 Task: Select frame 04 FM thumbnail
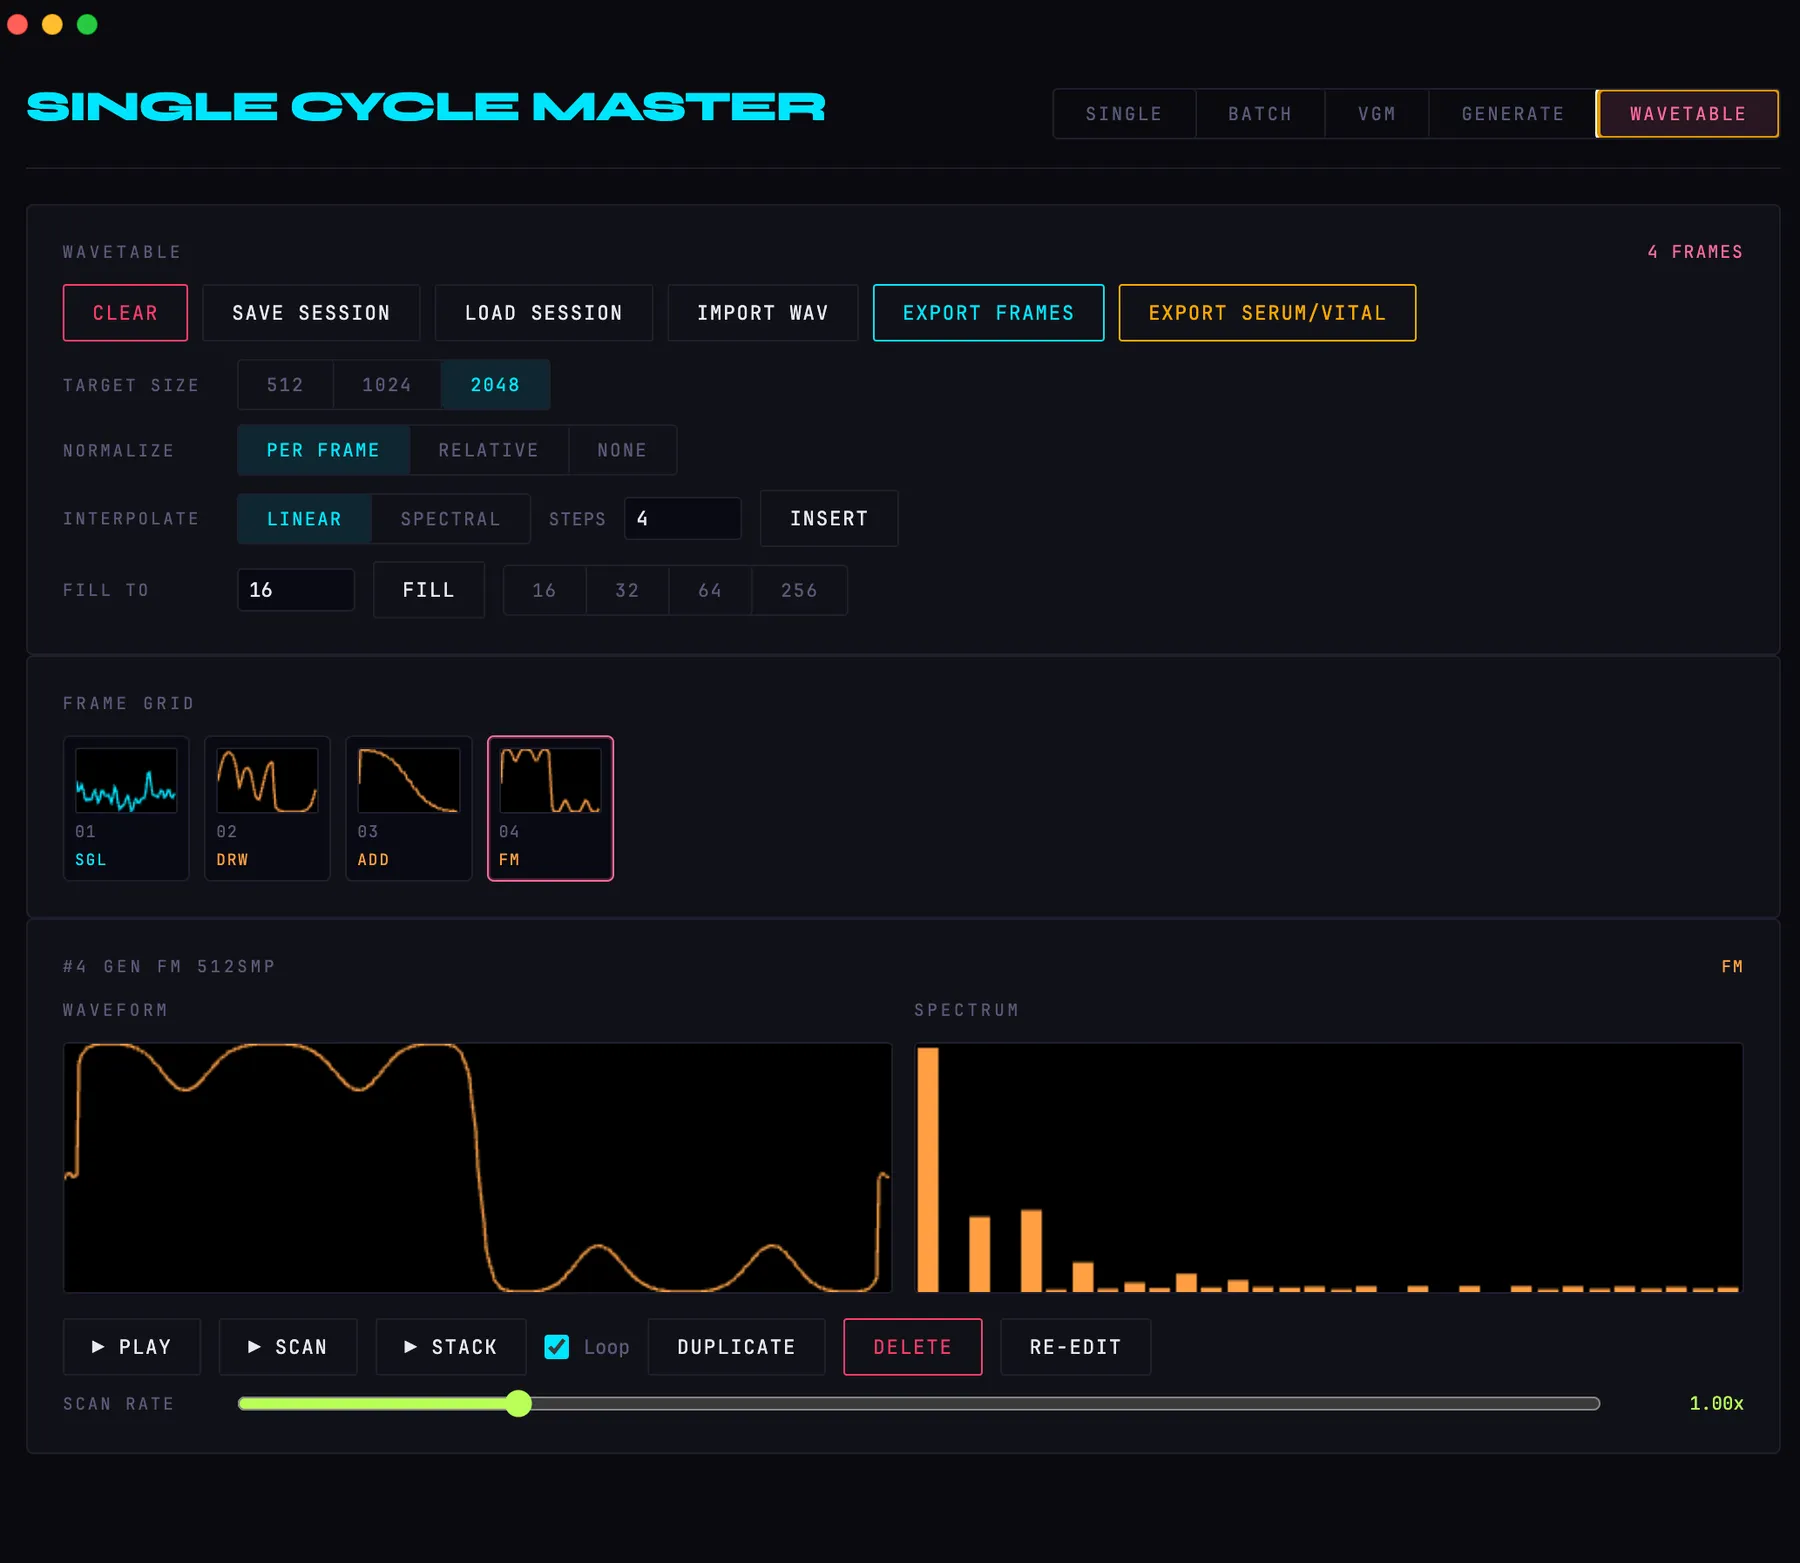[550, 809]
